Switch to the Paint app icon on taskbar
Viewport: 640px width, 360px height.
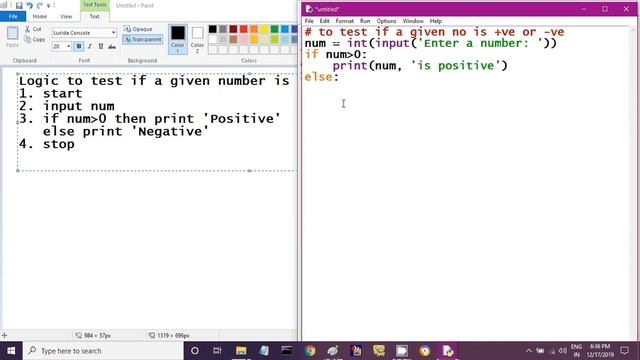pyautogui.click(x=333, y=351)
